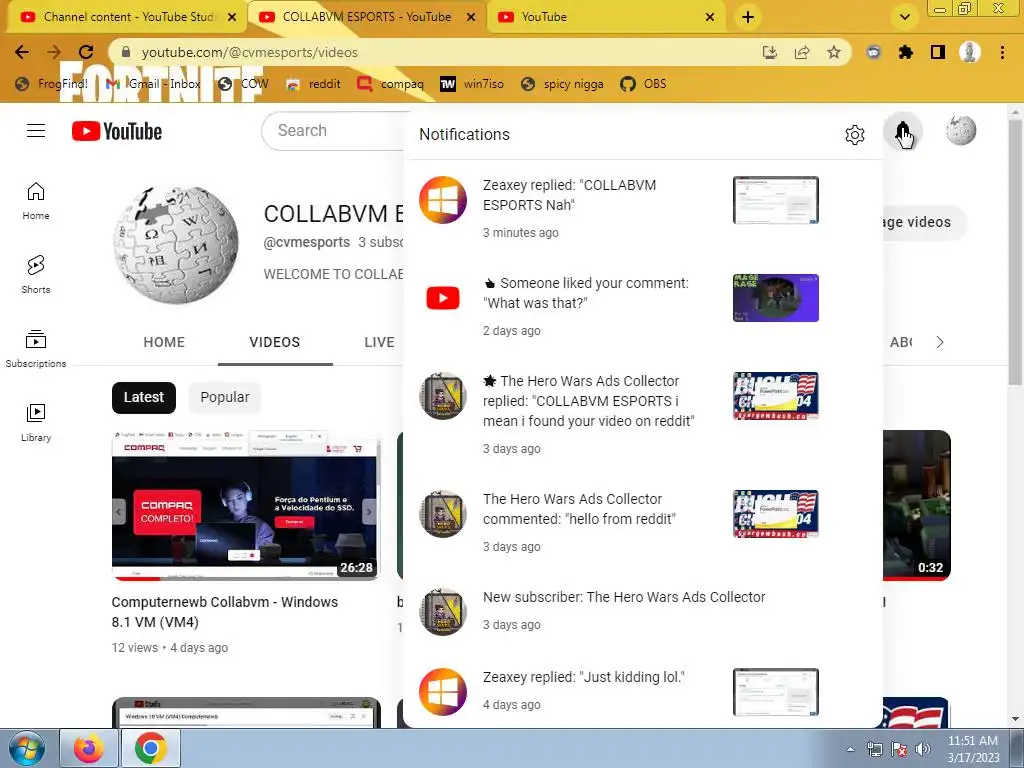Click the COLLABVM channel Wikipedia globe avatar
Viewport: 1024px width, 768px height.
point(175,244)
